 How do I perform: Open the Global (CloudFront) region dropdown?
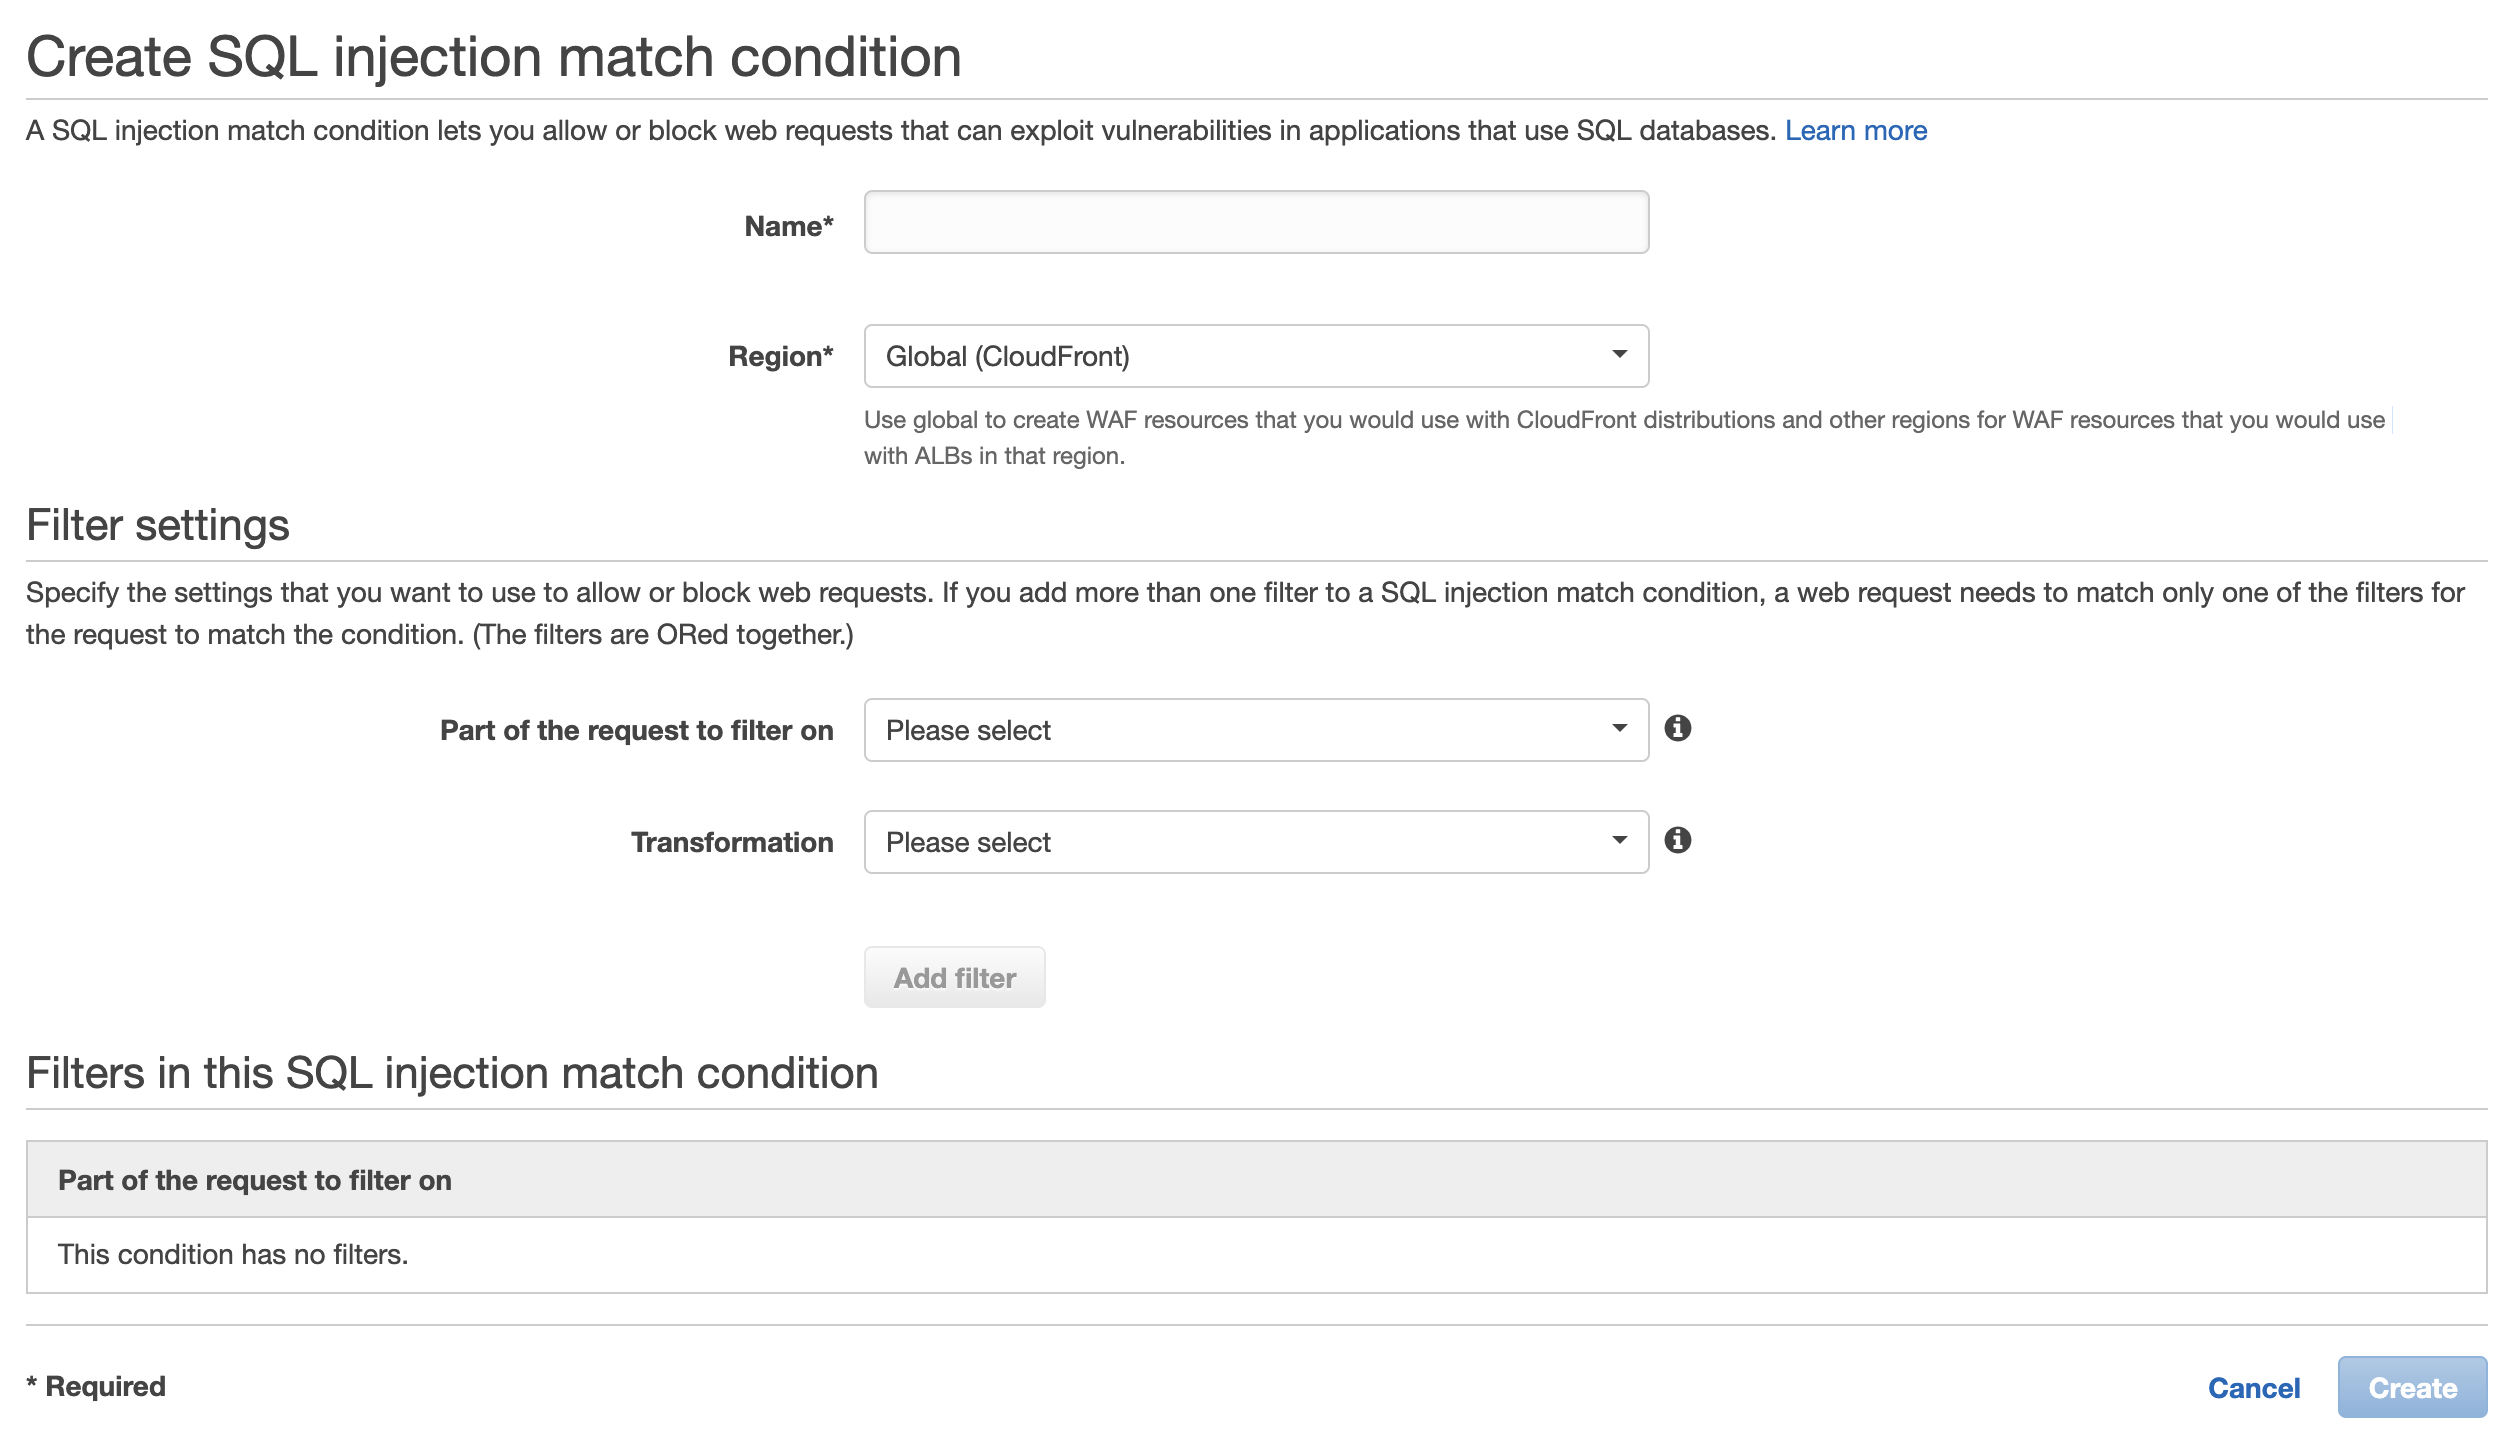(x=1256, y=356)
